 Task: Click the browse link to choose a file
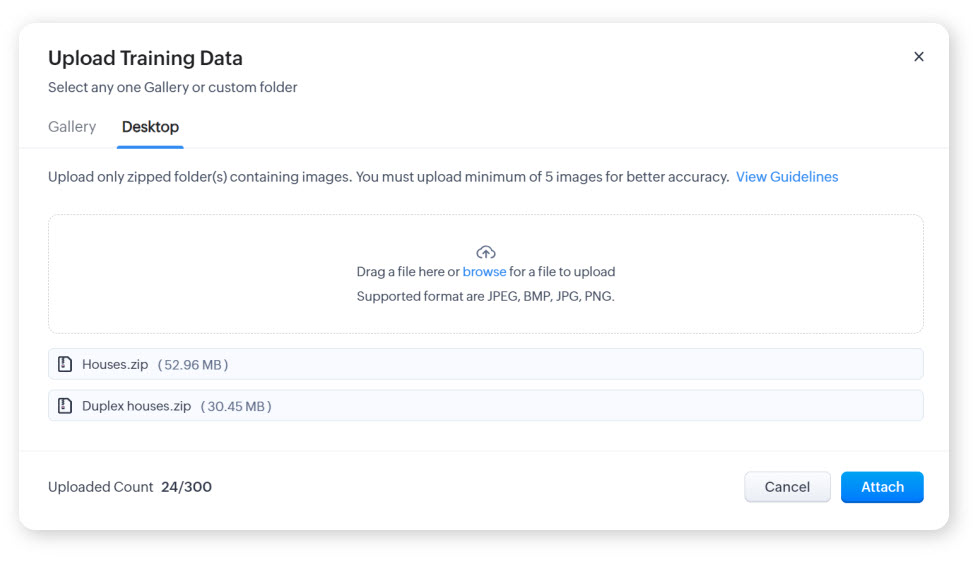click(x=484, y=272)
